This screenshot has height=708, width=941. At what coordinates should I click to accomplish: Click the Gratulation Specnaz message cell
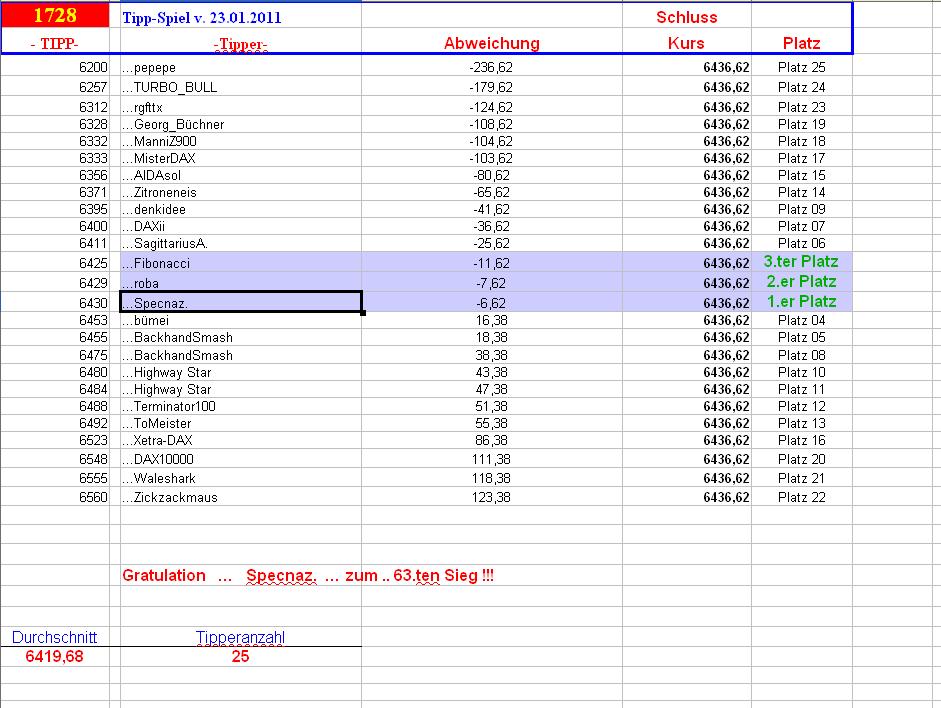point(308,575)
